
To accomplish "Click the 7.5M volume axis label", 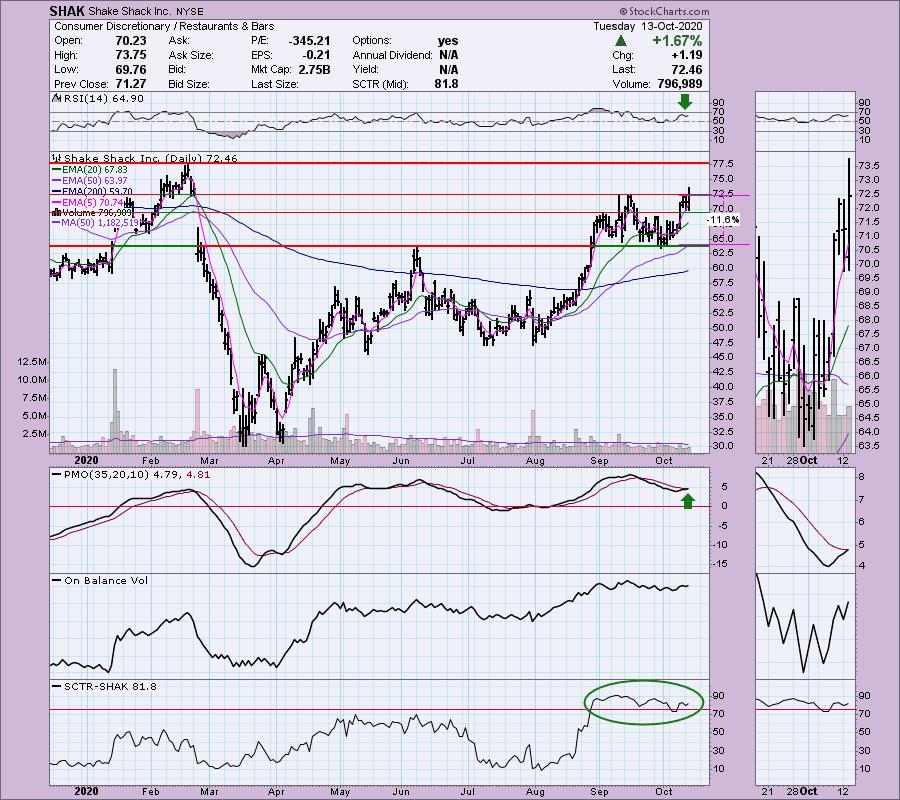I will (36, 398).
